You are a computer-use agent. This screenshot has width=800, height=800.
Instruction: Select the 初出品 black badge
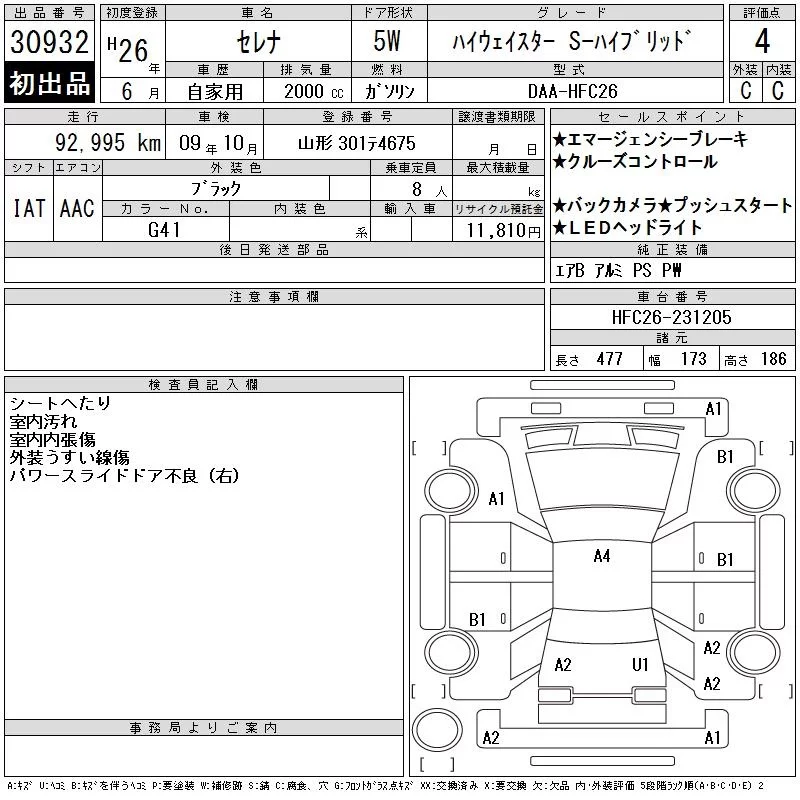tap(49, 83)
